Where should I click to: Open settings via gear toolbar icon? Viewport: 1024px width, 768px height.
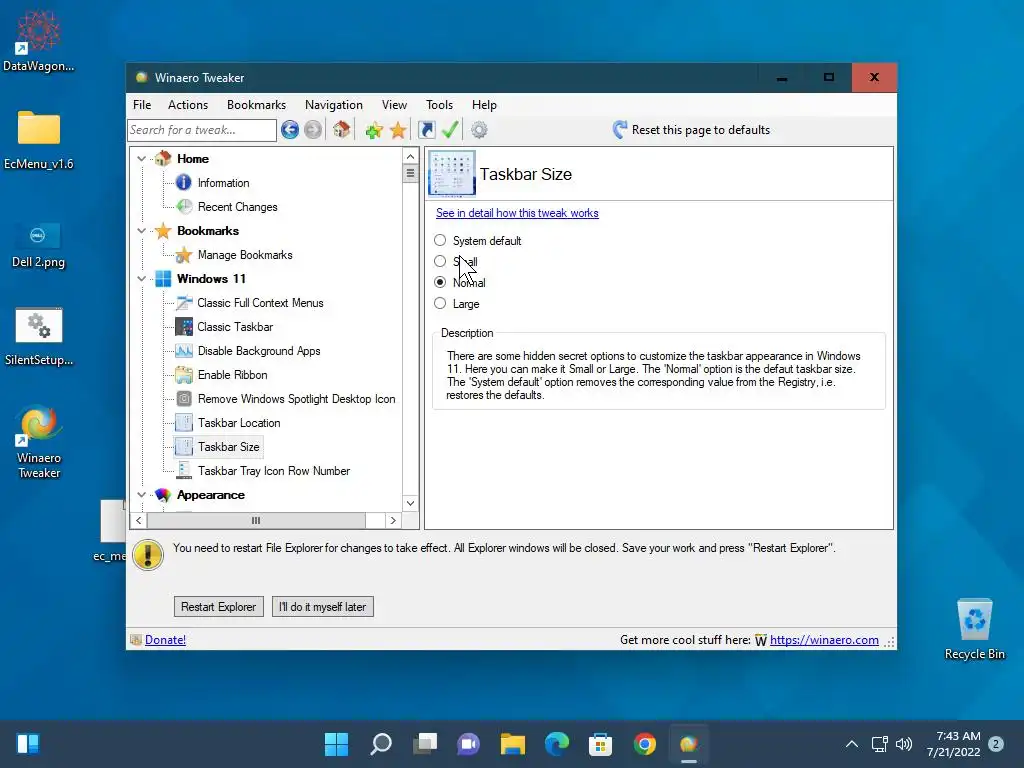click(x=479, y=130)
